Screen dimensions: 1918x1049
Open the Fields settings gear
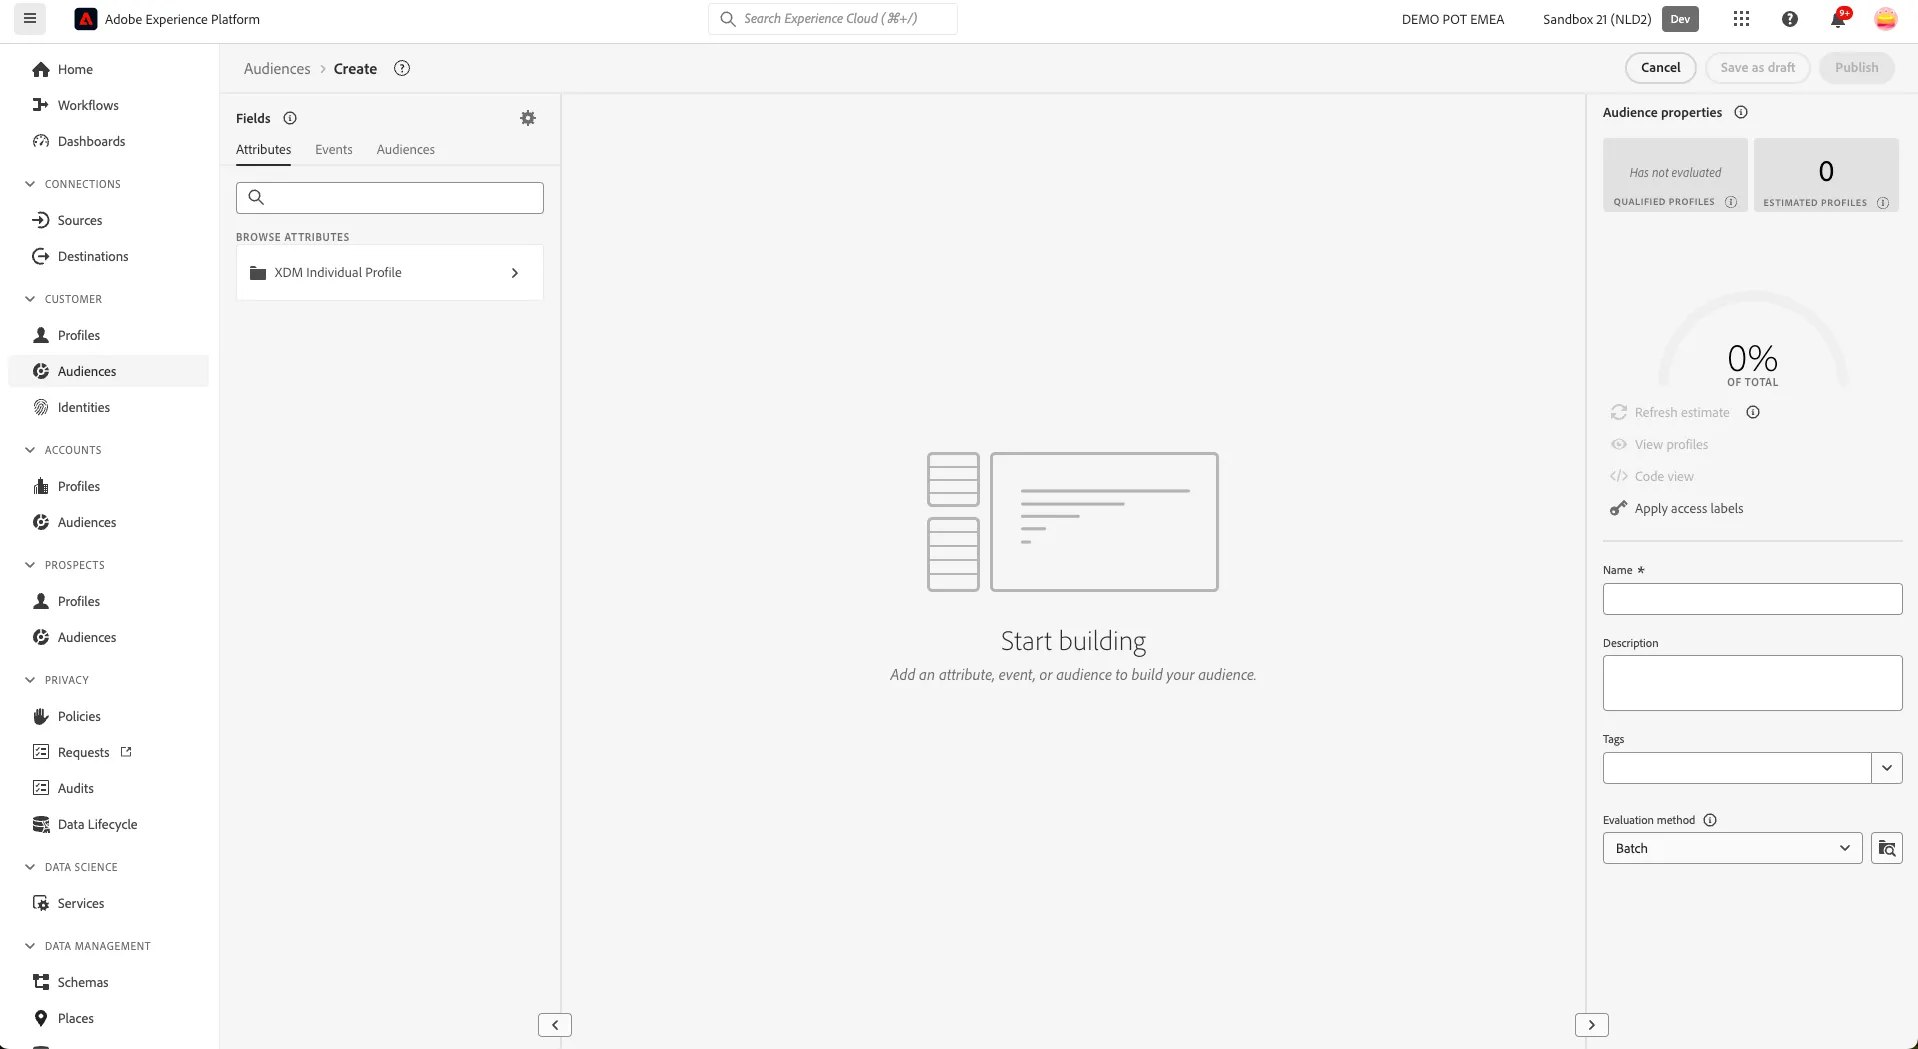click(x=528, y=118)
